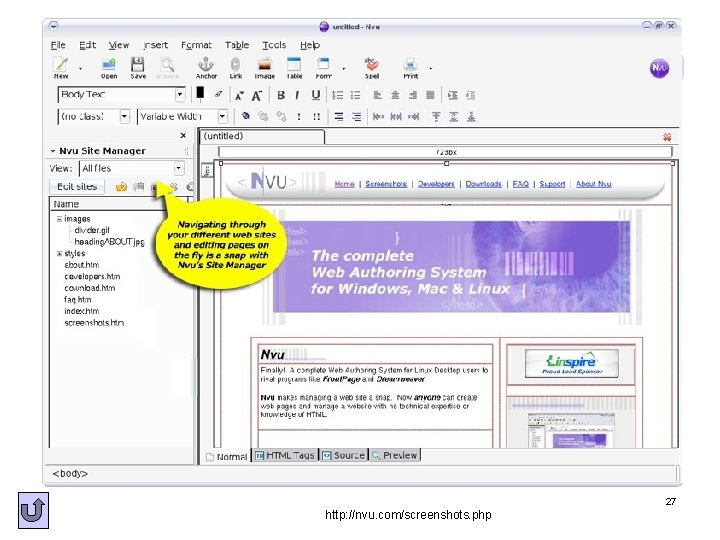
Task: Toggle Underline formatting
Action: [x=315, y=95]
